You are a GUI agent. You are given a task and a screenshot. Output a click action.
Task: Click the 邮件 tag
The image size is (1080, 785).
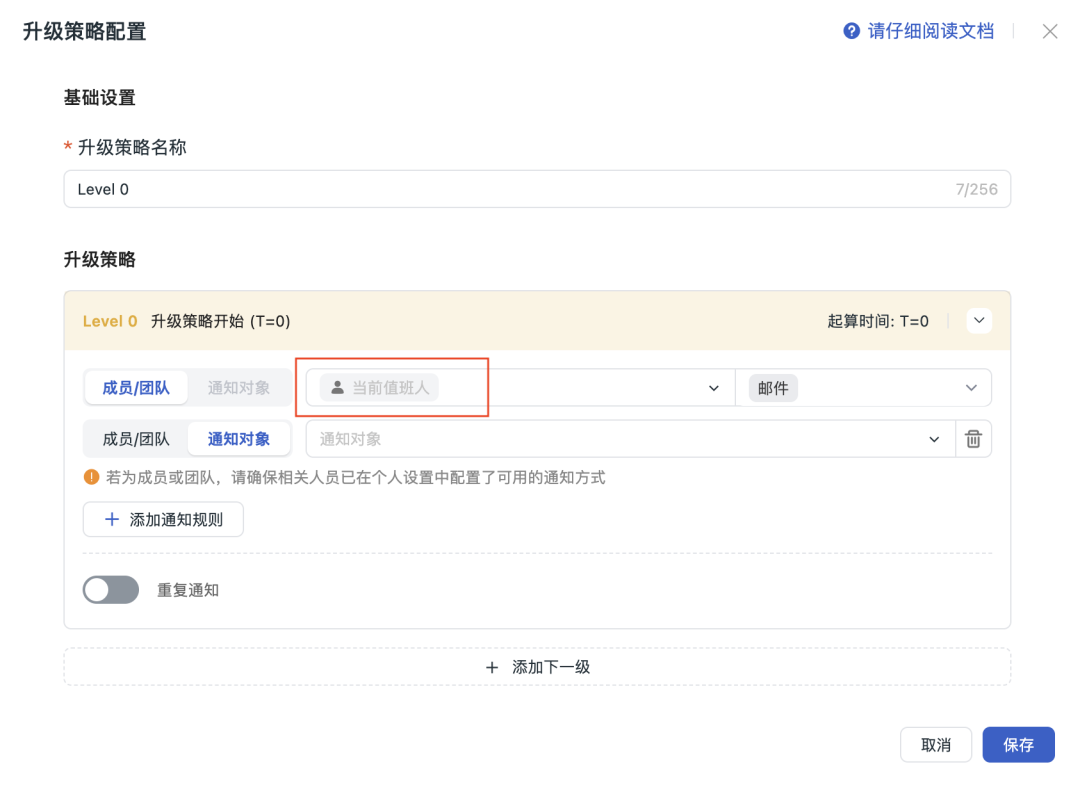pyautogui.click(x=773, y=388)
